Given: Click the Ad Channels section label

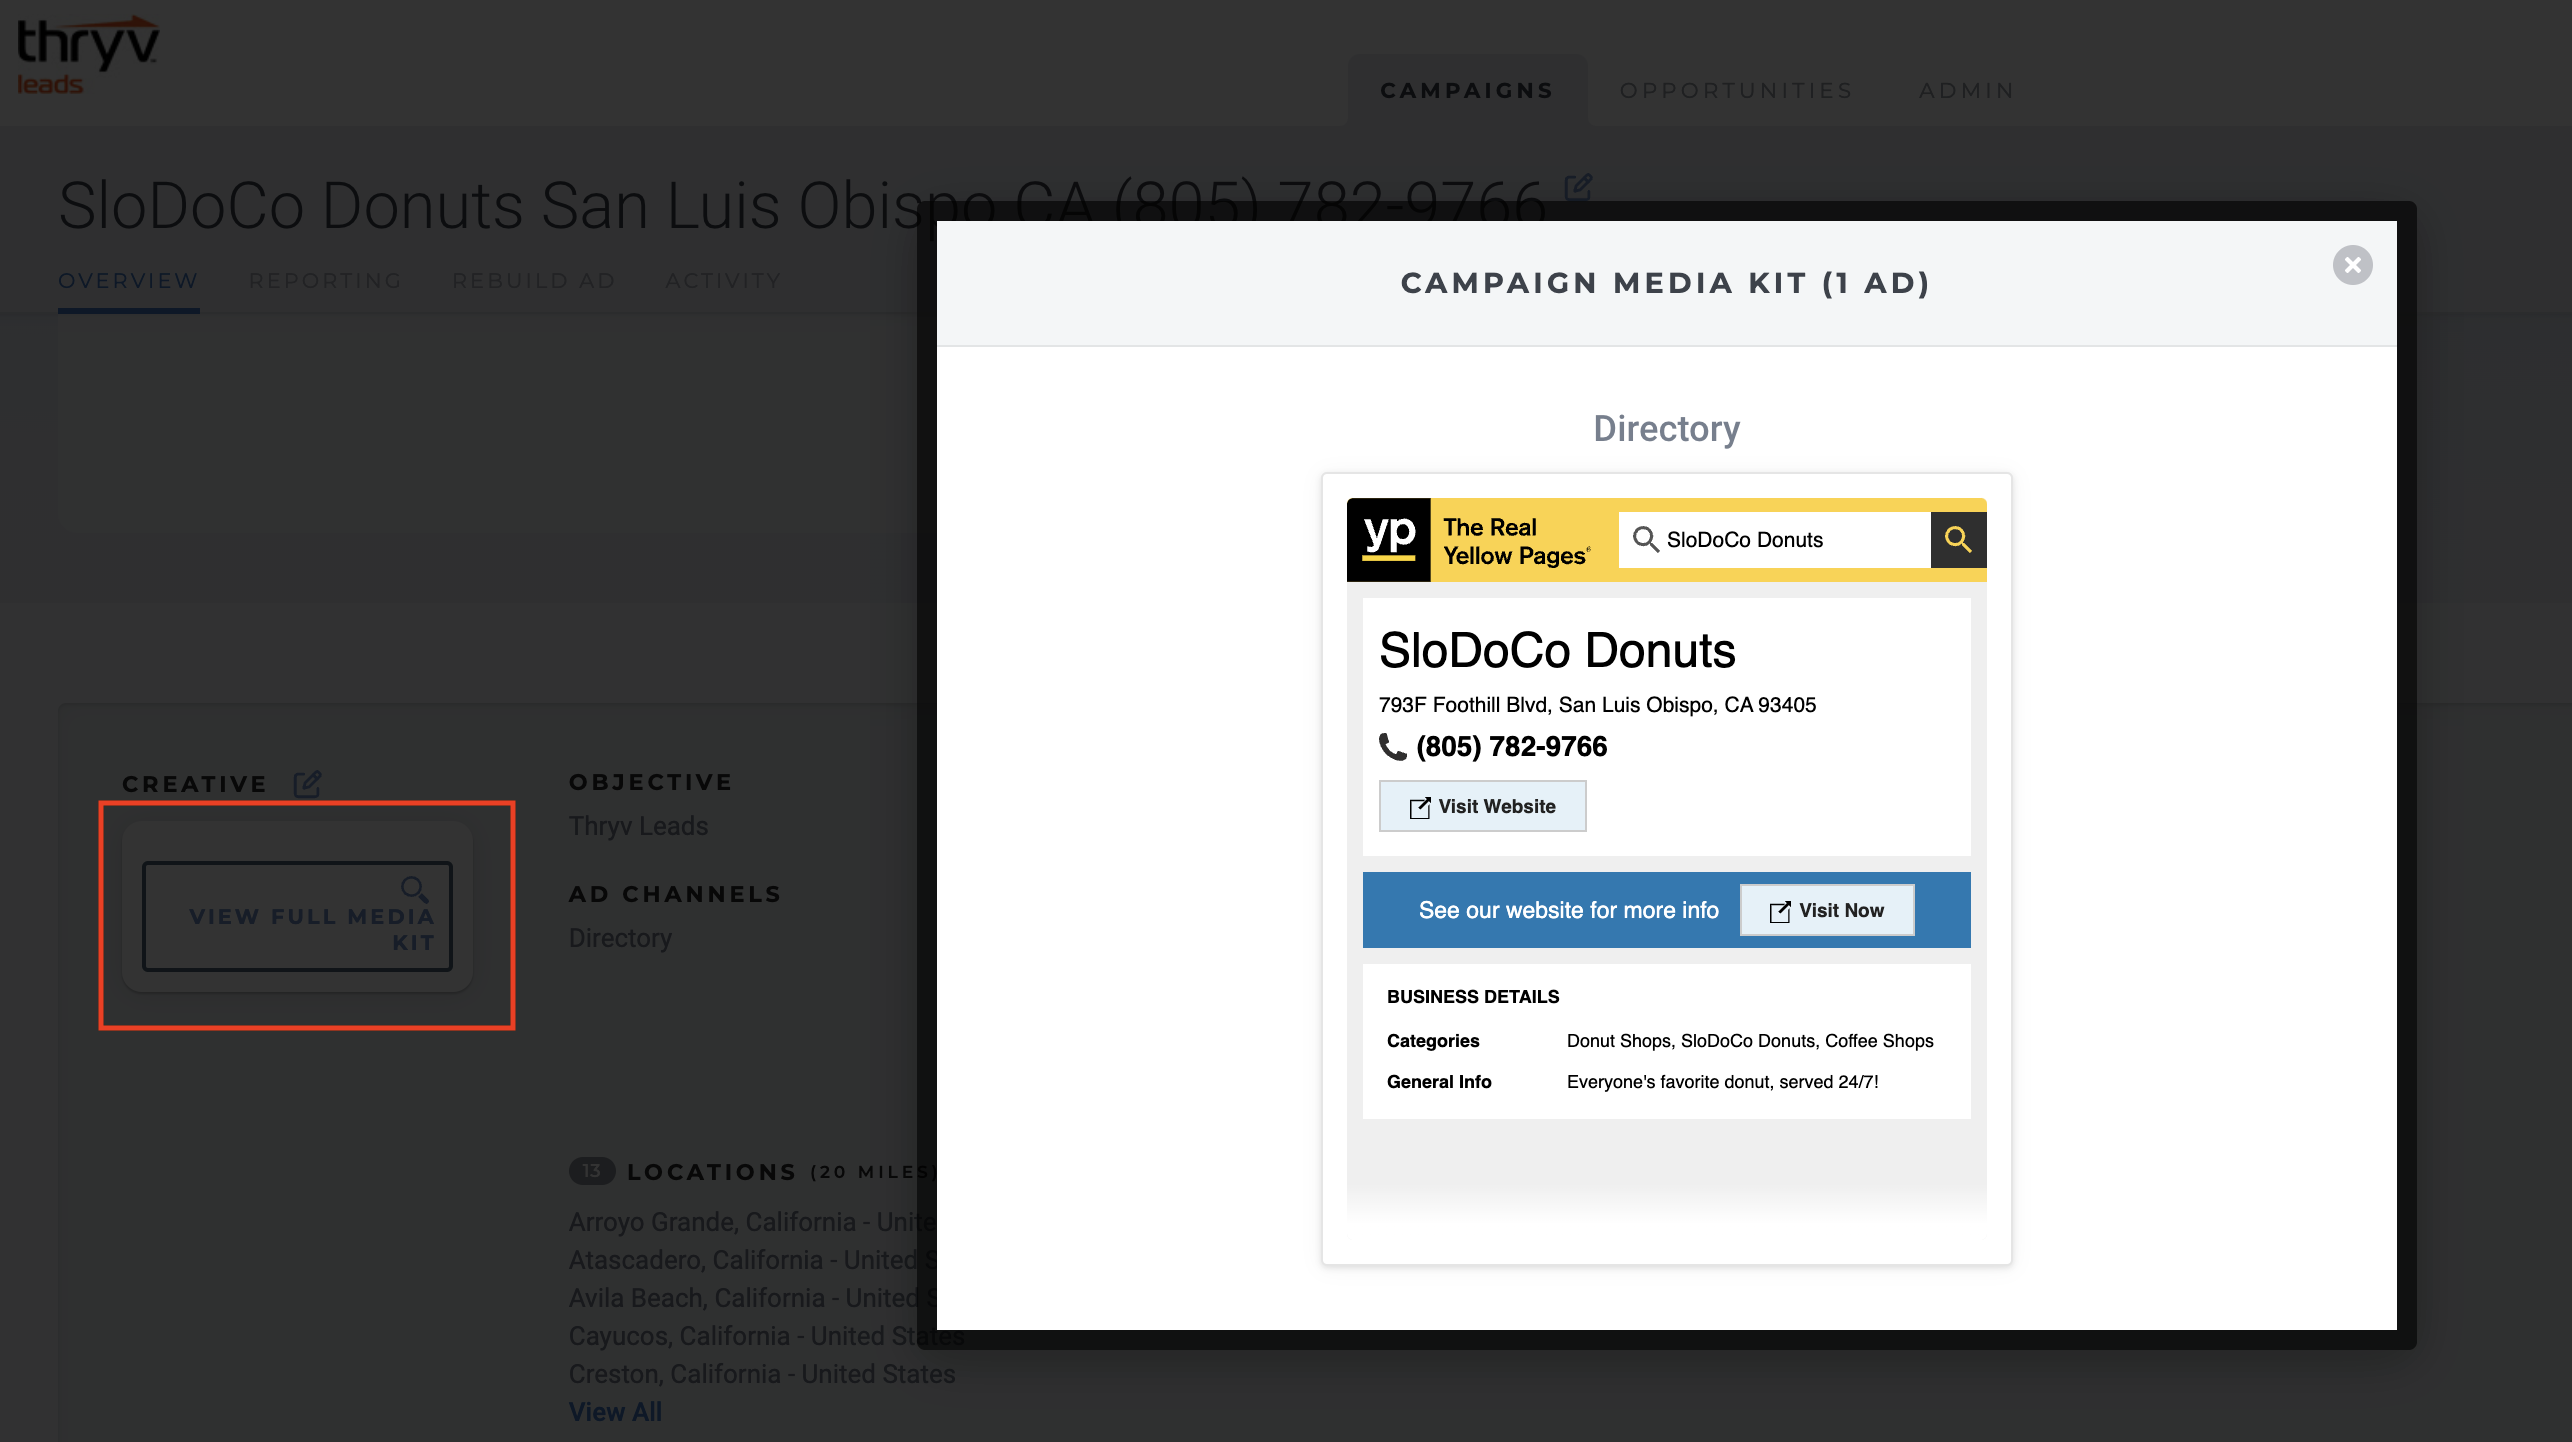Looking at the screenshot, I should coord(675,894).
